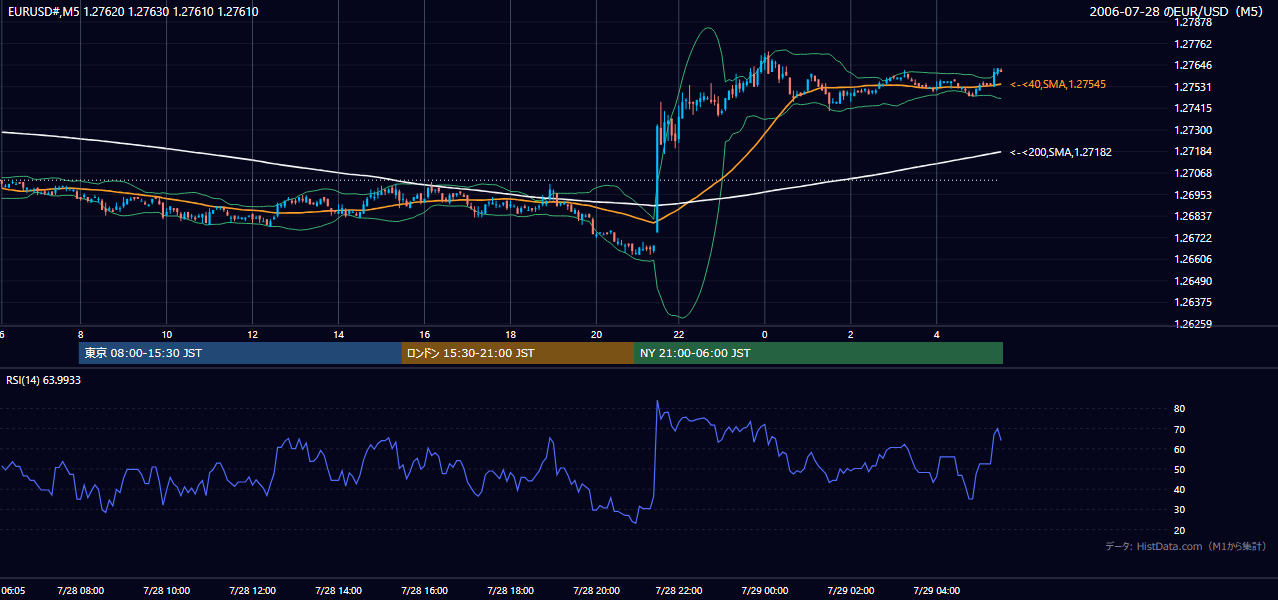Screen dimensions: 1278x600
Task: Click the 7/28 14:00 time label
Action: [x=338, y=591]
